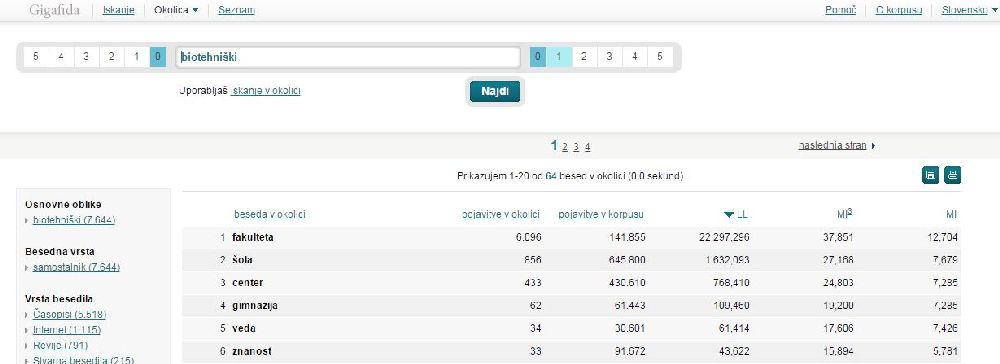1000x364 pixels.
Task: Go to results page 4
Action: (x=587, y=147)
